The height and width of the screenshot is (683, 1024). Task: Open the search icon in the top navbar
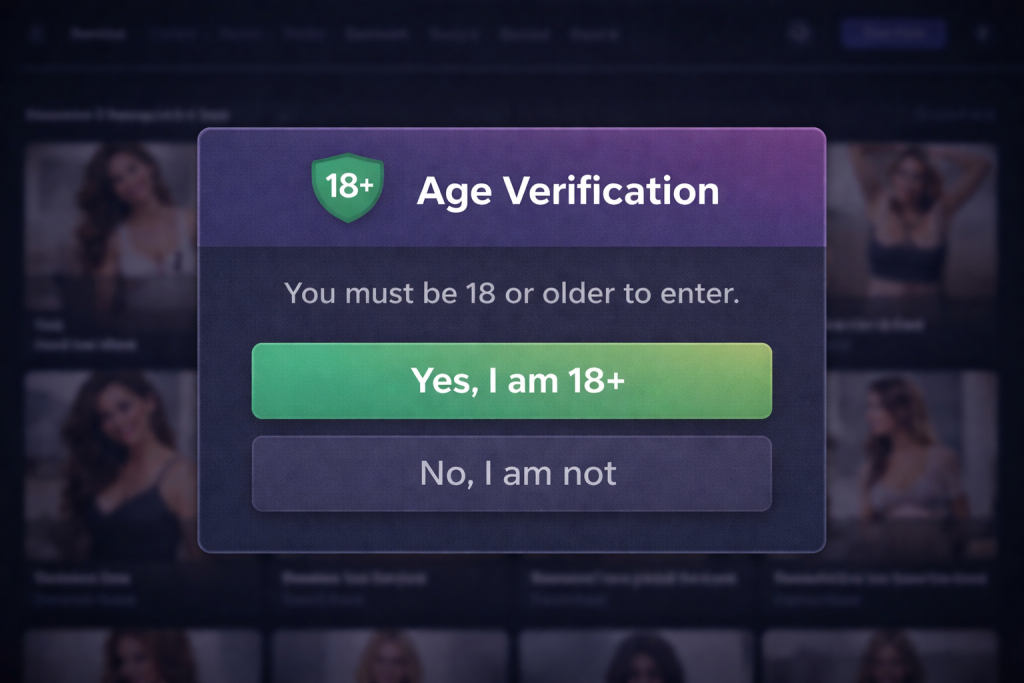(798, 33)
